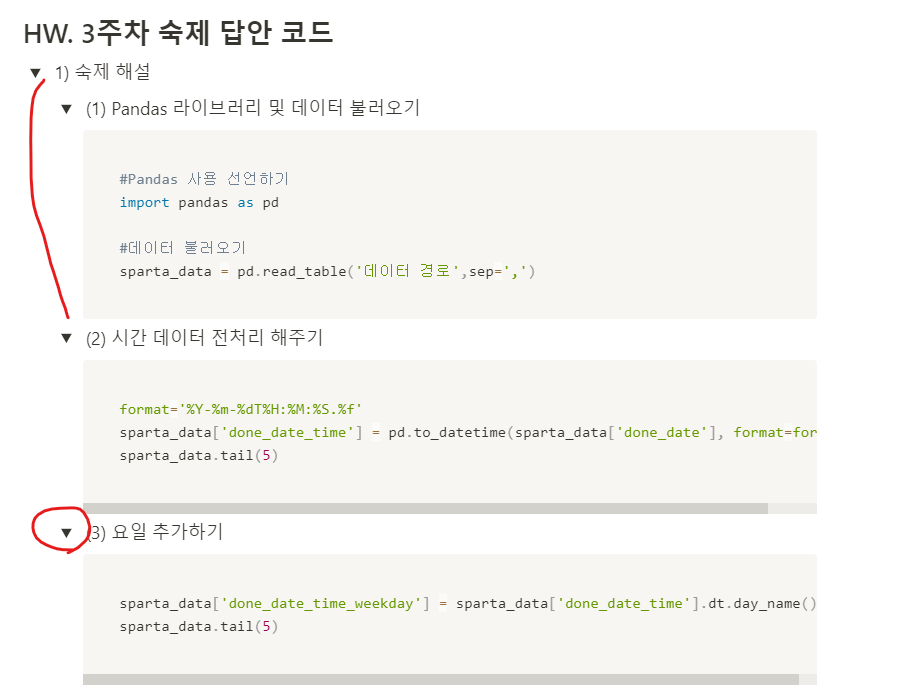Collapse the '(1) Pandas 라이브러리 및 데이터 불러오기' section arrow

66,109
